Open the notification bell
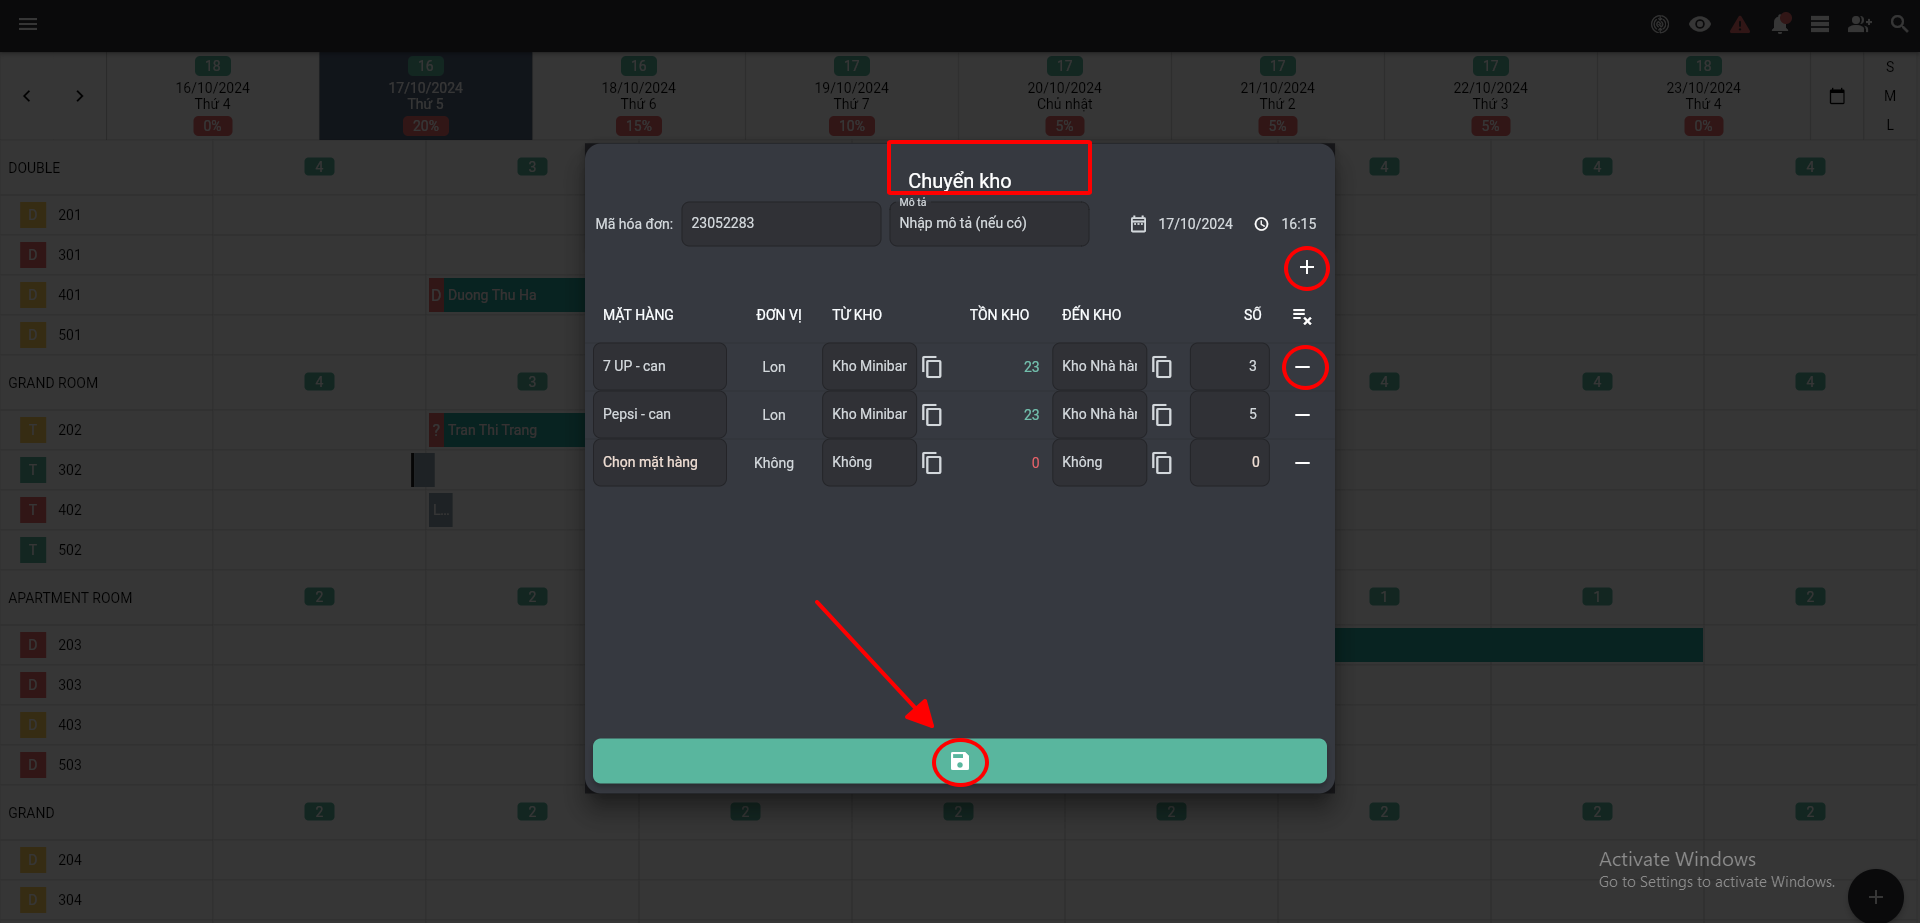The height and width of the screenshot is (923, 1920). pyautogui.click(x=1780, y=24)
